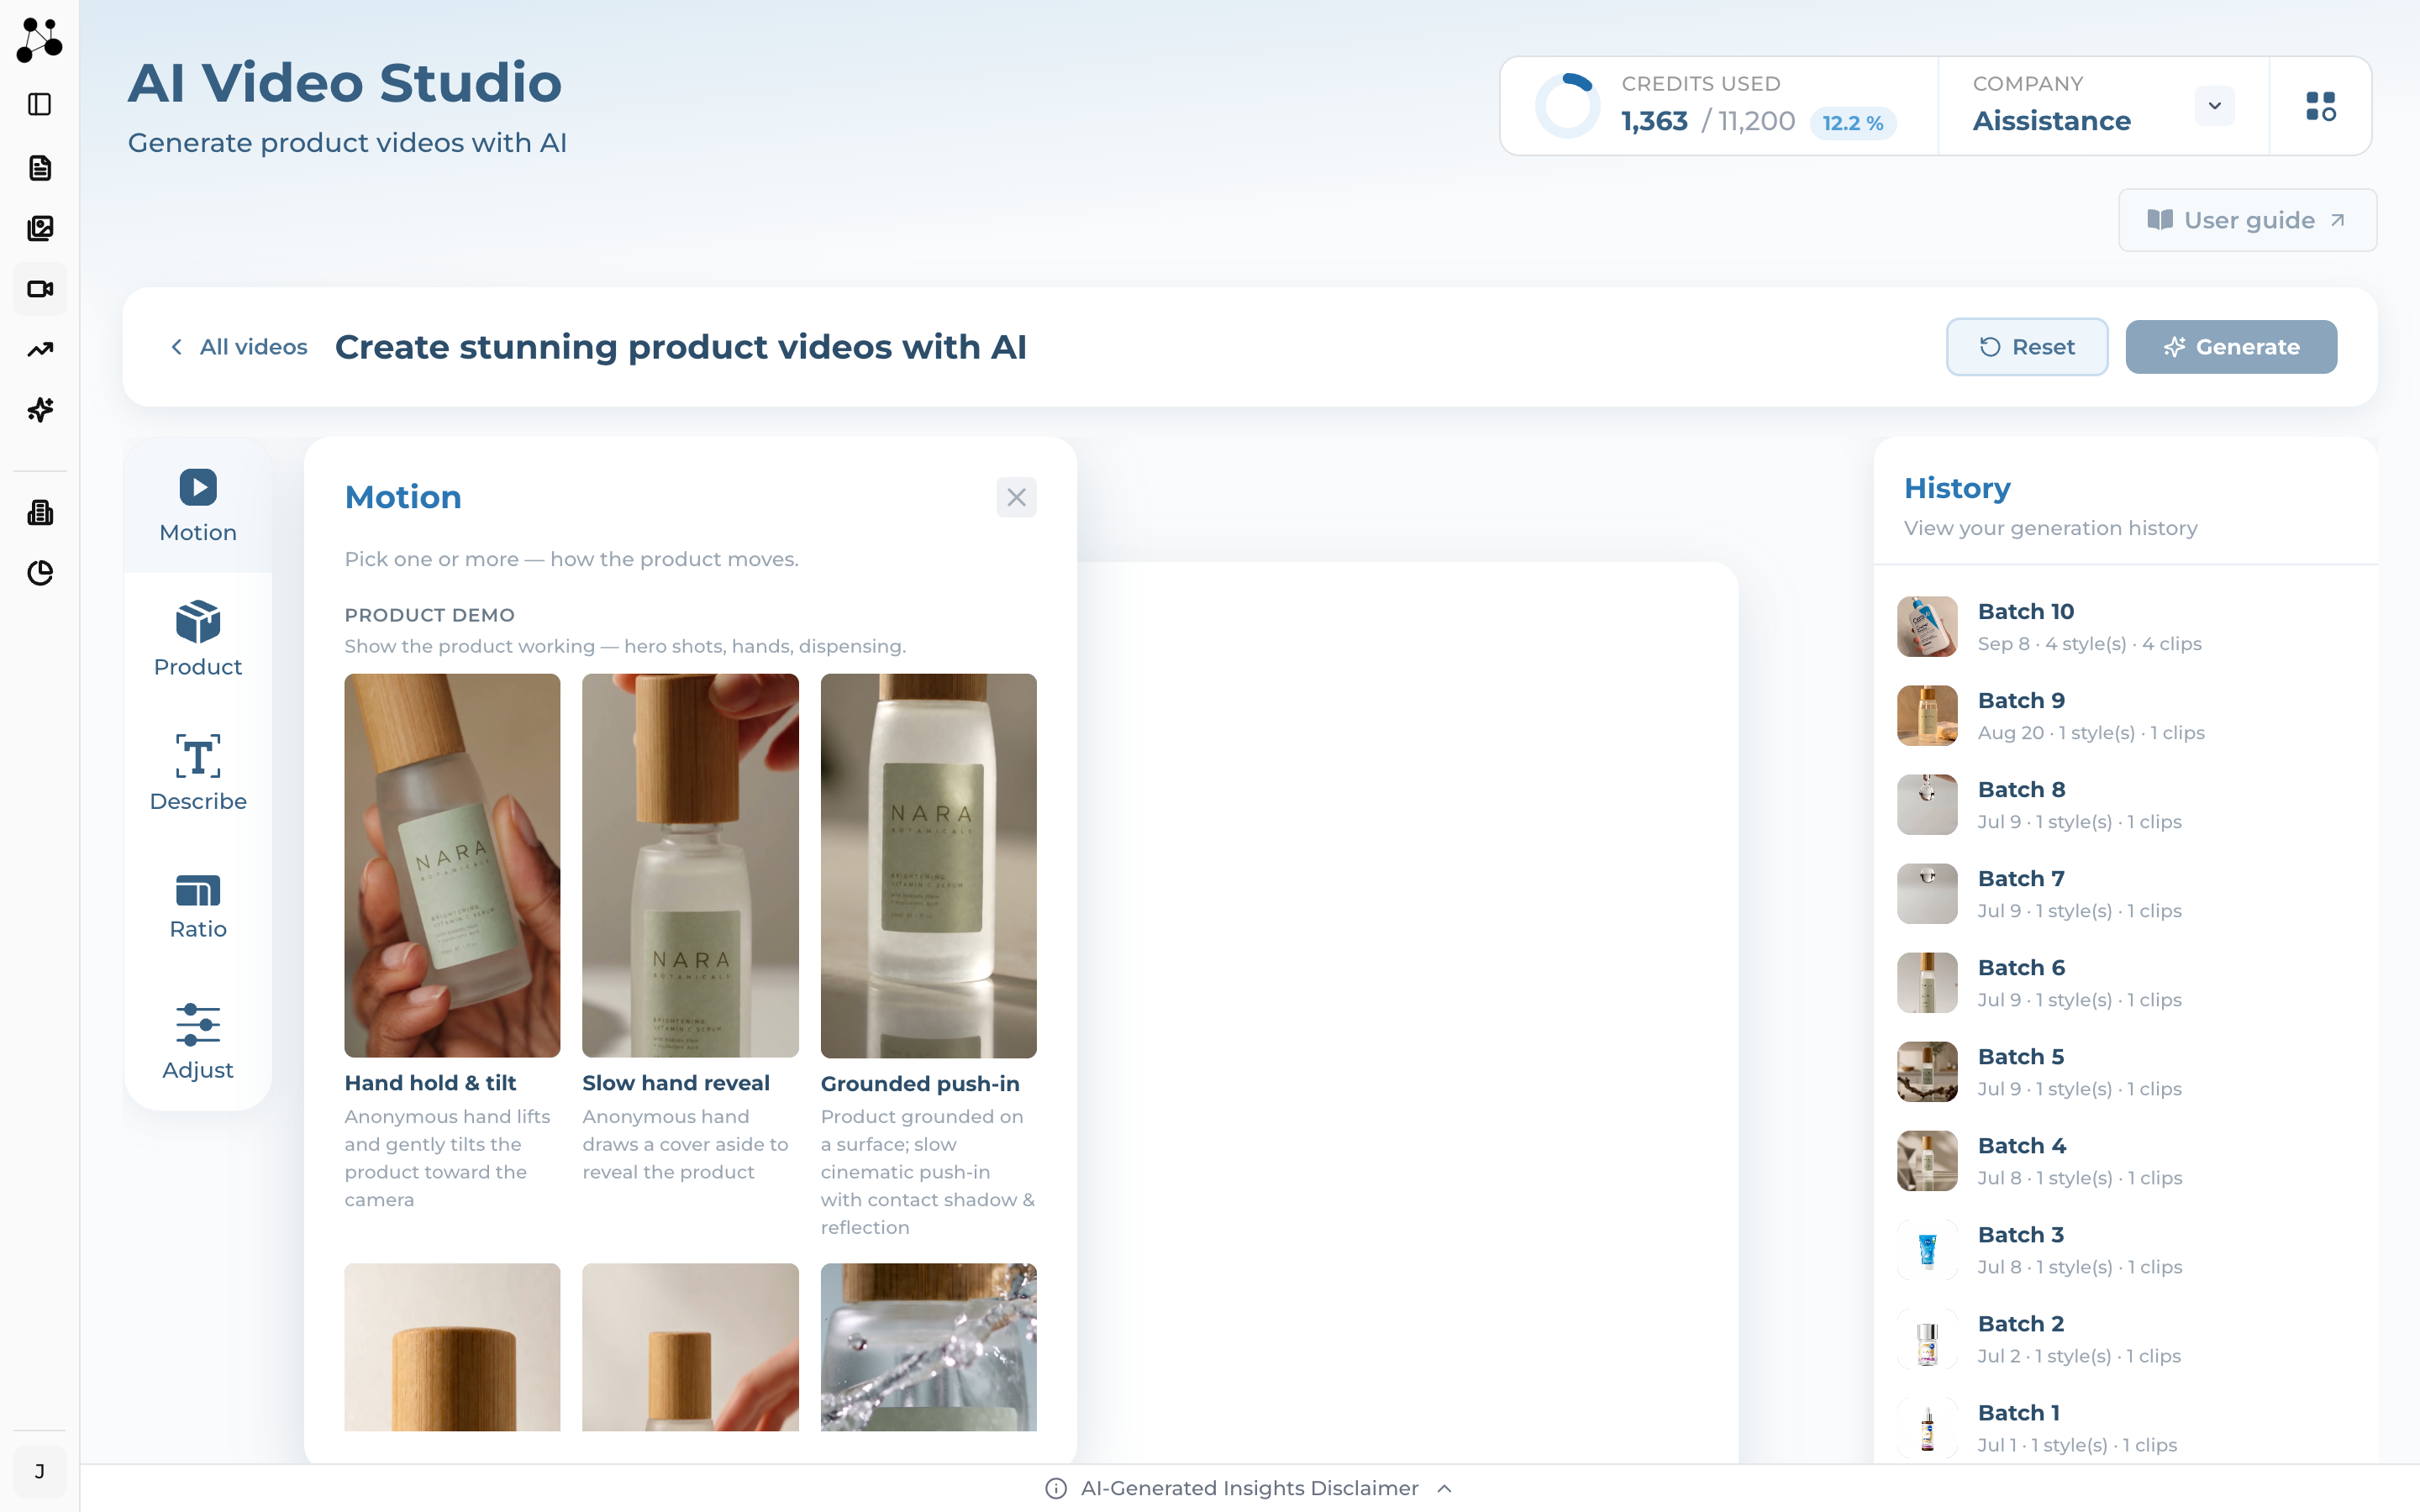Select the Ratio tab

point(198,907)
